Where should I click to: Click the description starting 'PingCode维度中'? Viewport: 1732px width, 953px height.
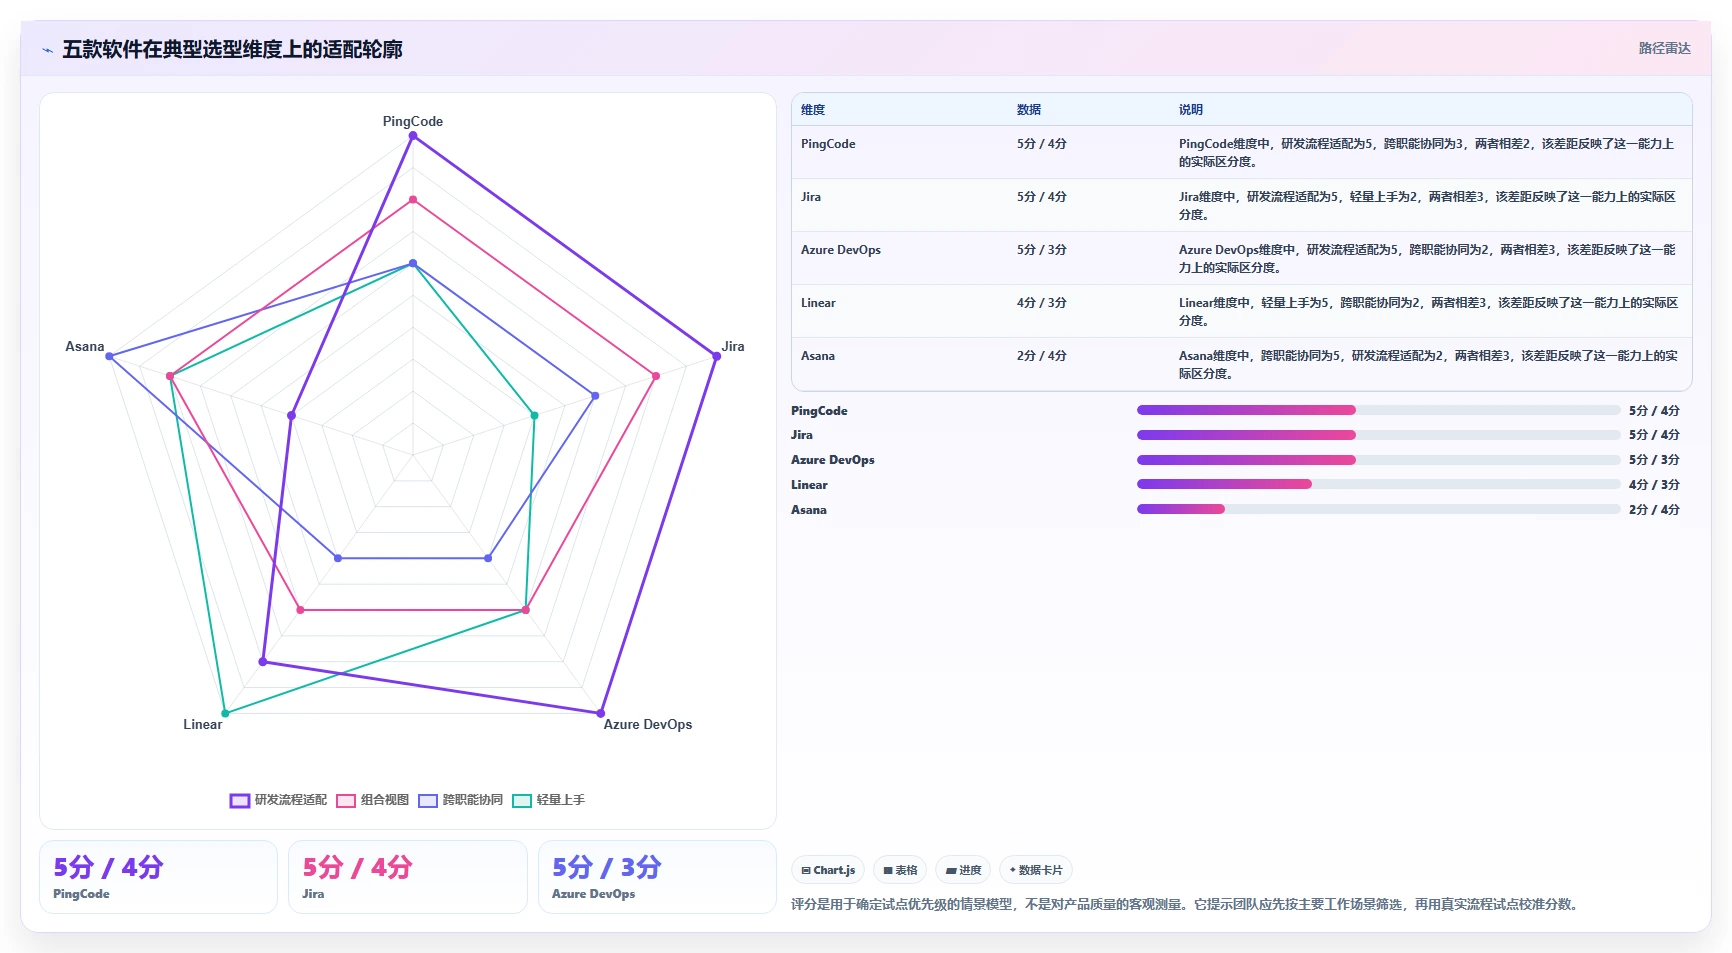coord(1427,153)
